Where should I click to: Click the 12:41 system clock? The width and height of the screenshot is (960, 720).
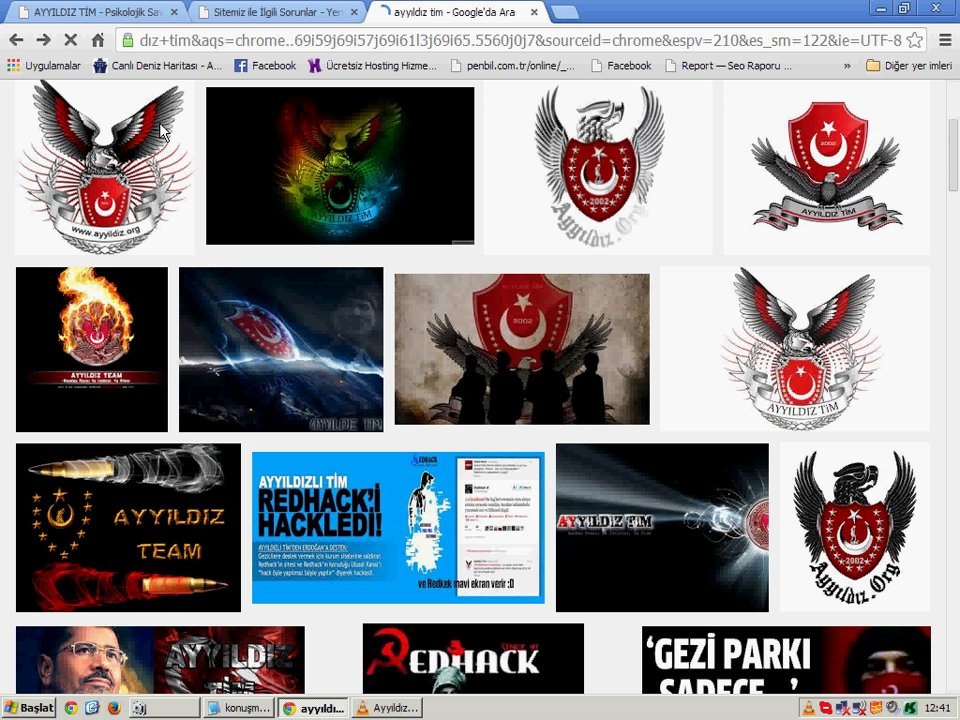pos(937,708)
